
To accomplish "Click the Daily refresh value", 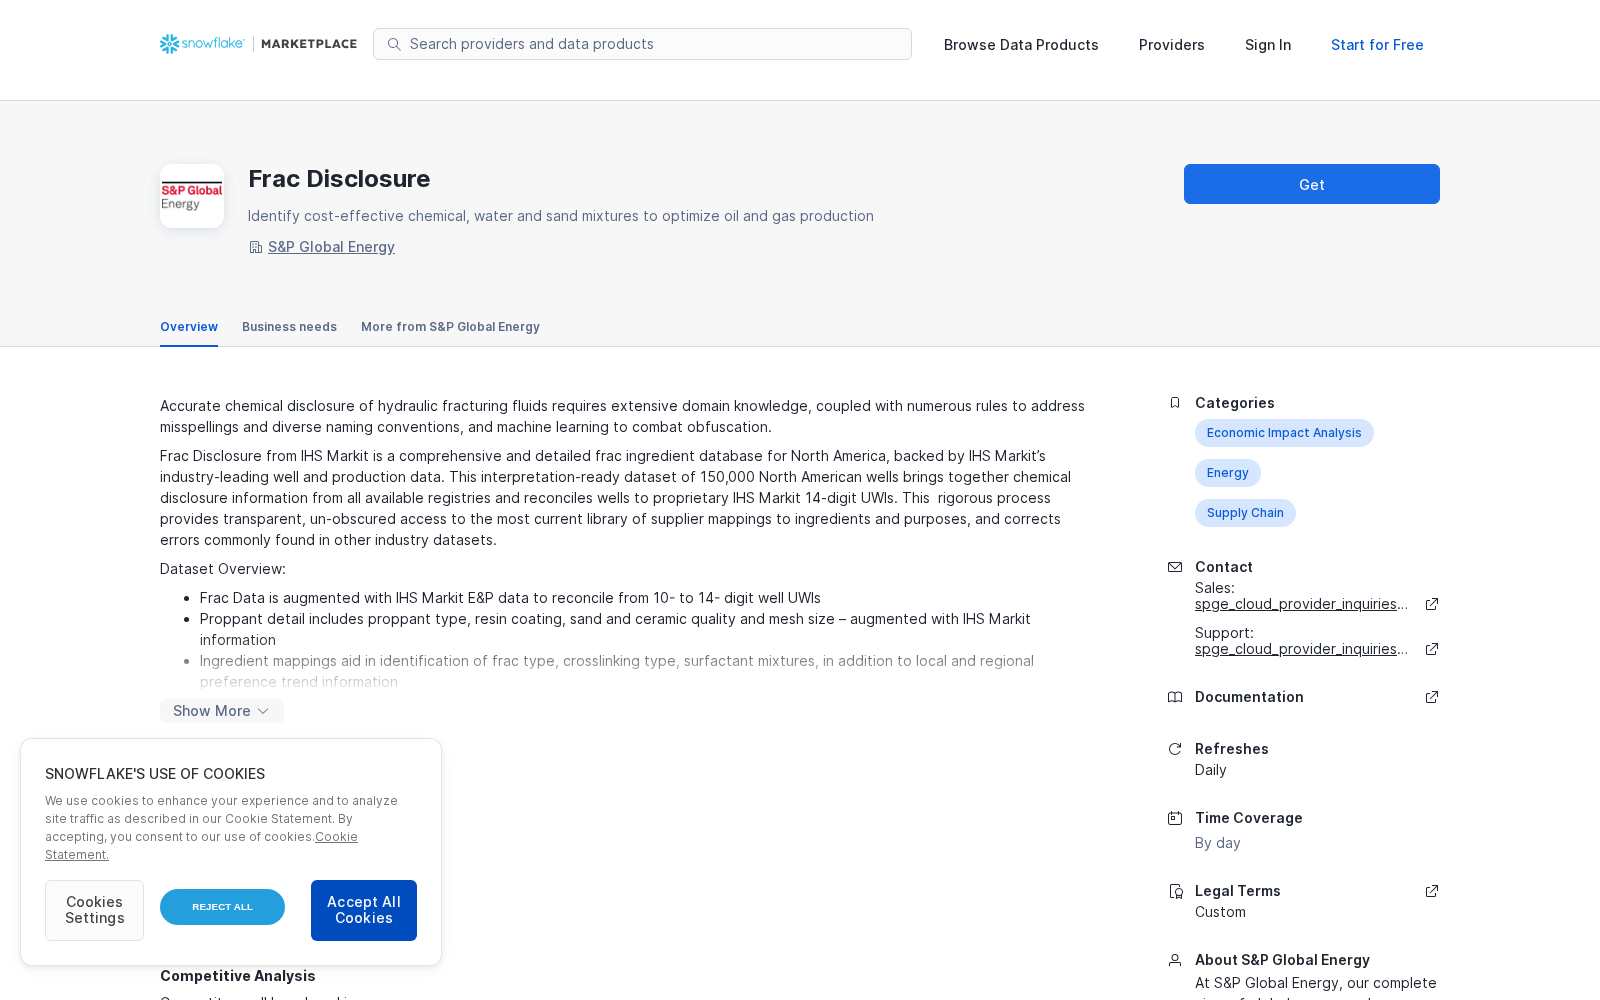I will (x=1211, y=770).
